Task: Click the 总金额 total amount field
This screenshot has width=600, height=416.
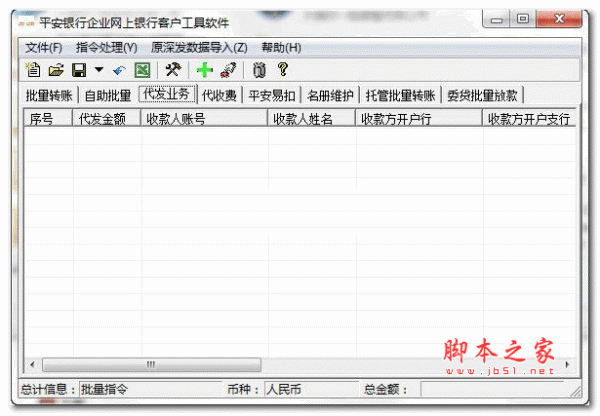Action: point(494,390)
